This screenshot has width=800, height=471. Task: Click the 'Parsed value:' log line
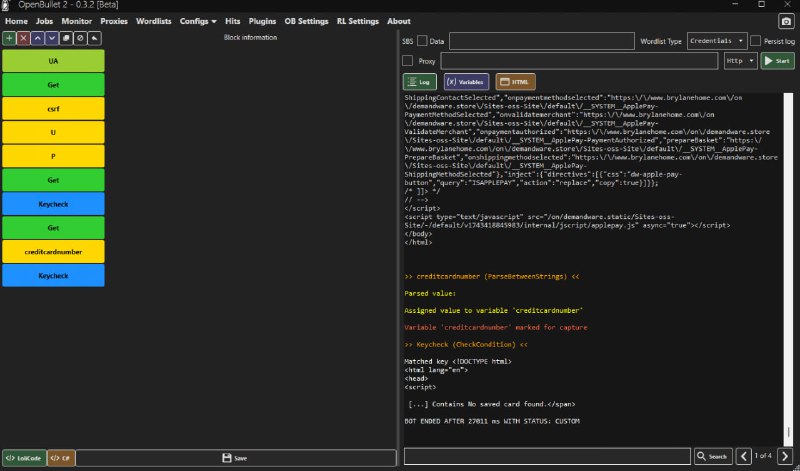pos(430,294)
